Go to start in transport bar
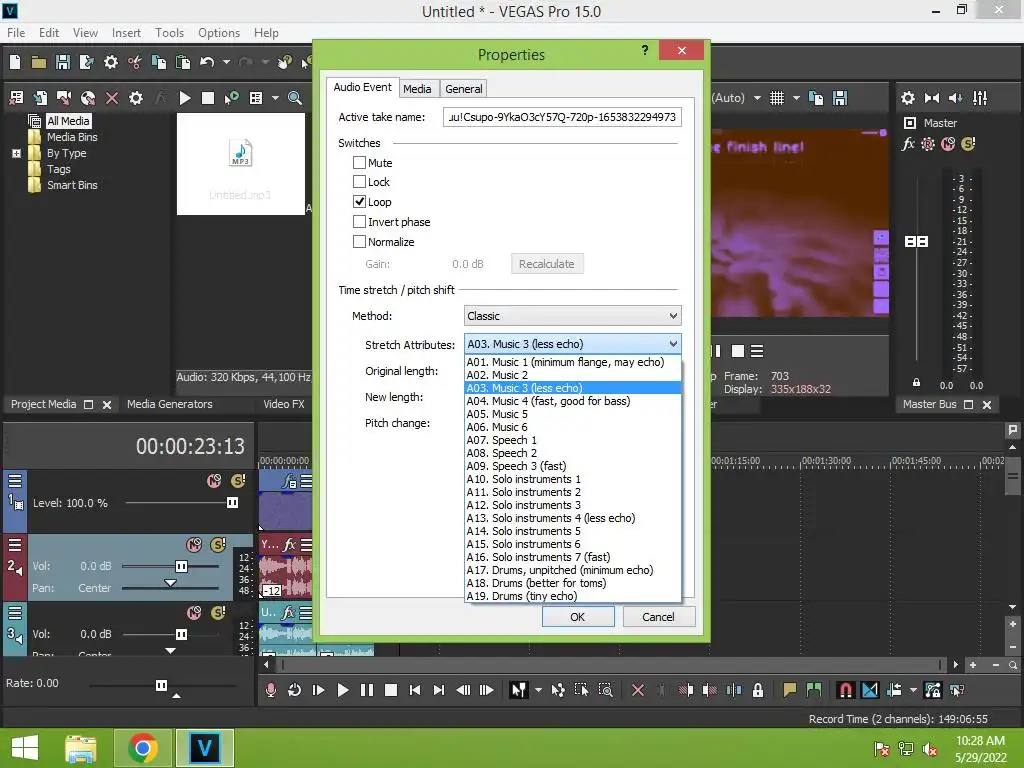This screenshot has width=1024, height=768. pos(415,690)
